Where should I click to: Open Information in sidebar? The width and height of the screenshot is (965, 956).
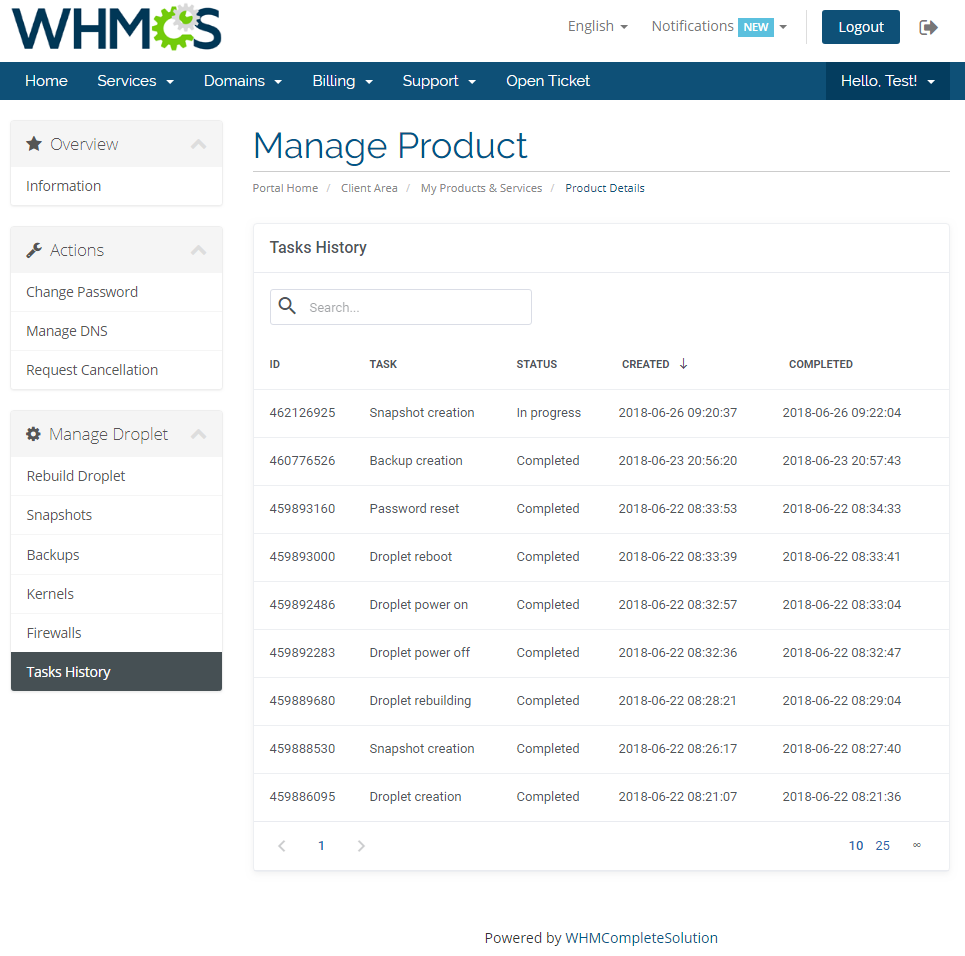coord(116,186)
